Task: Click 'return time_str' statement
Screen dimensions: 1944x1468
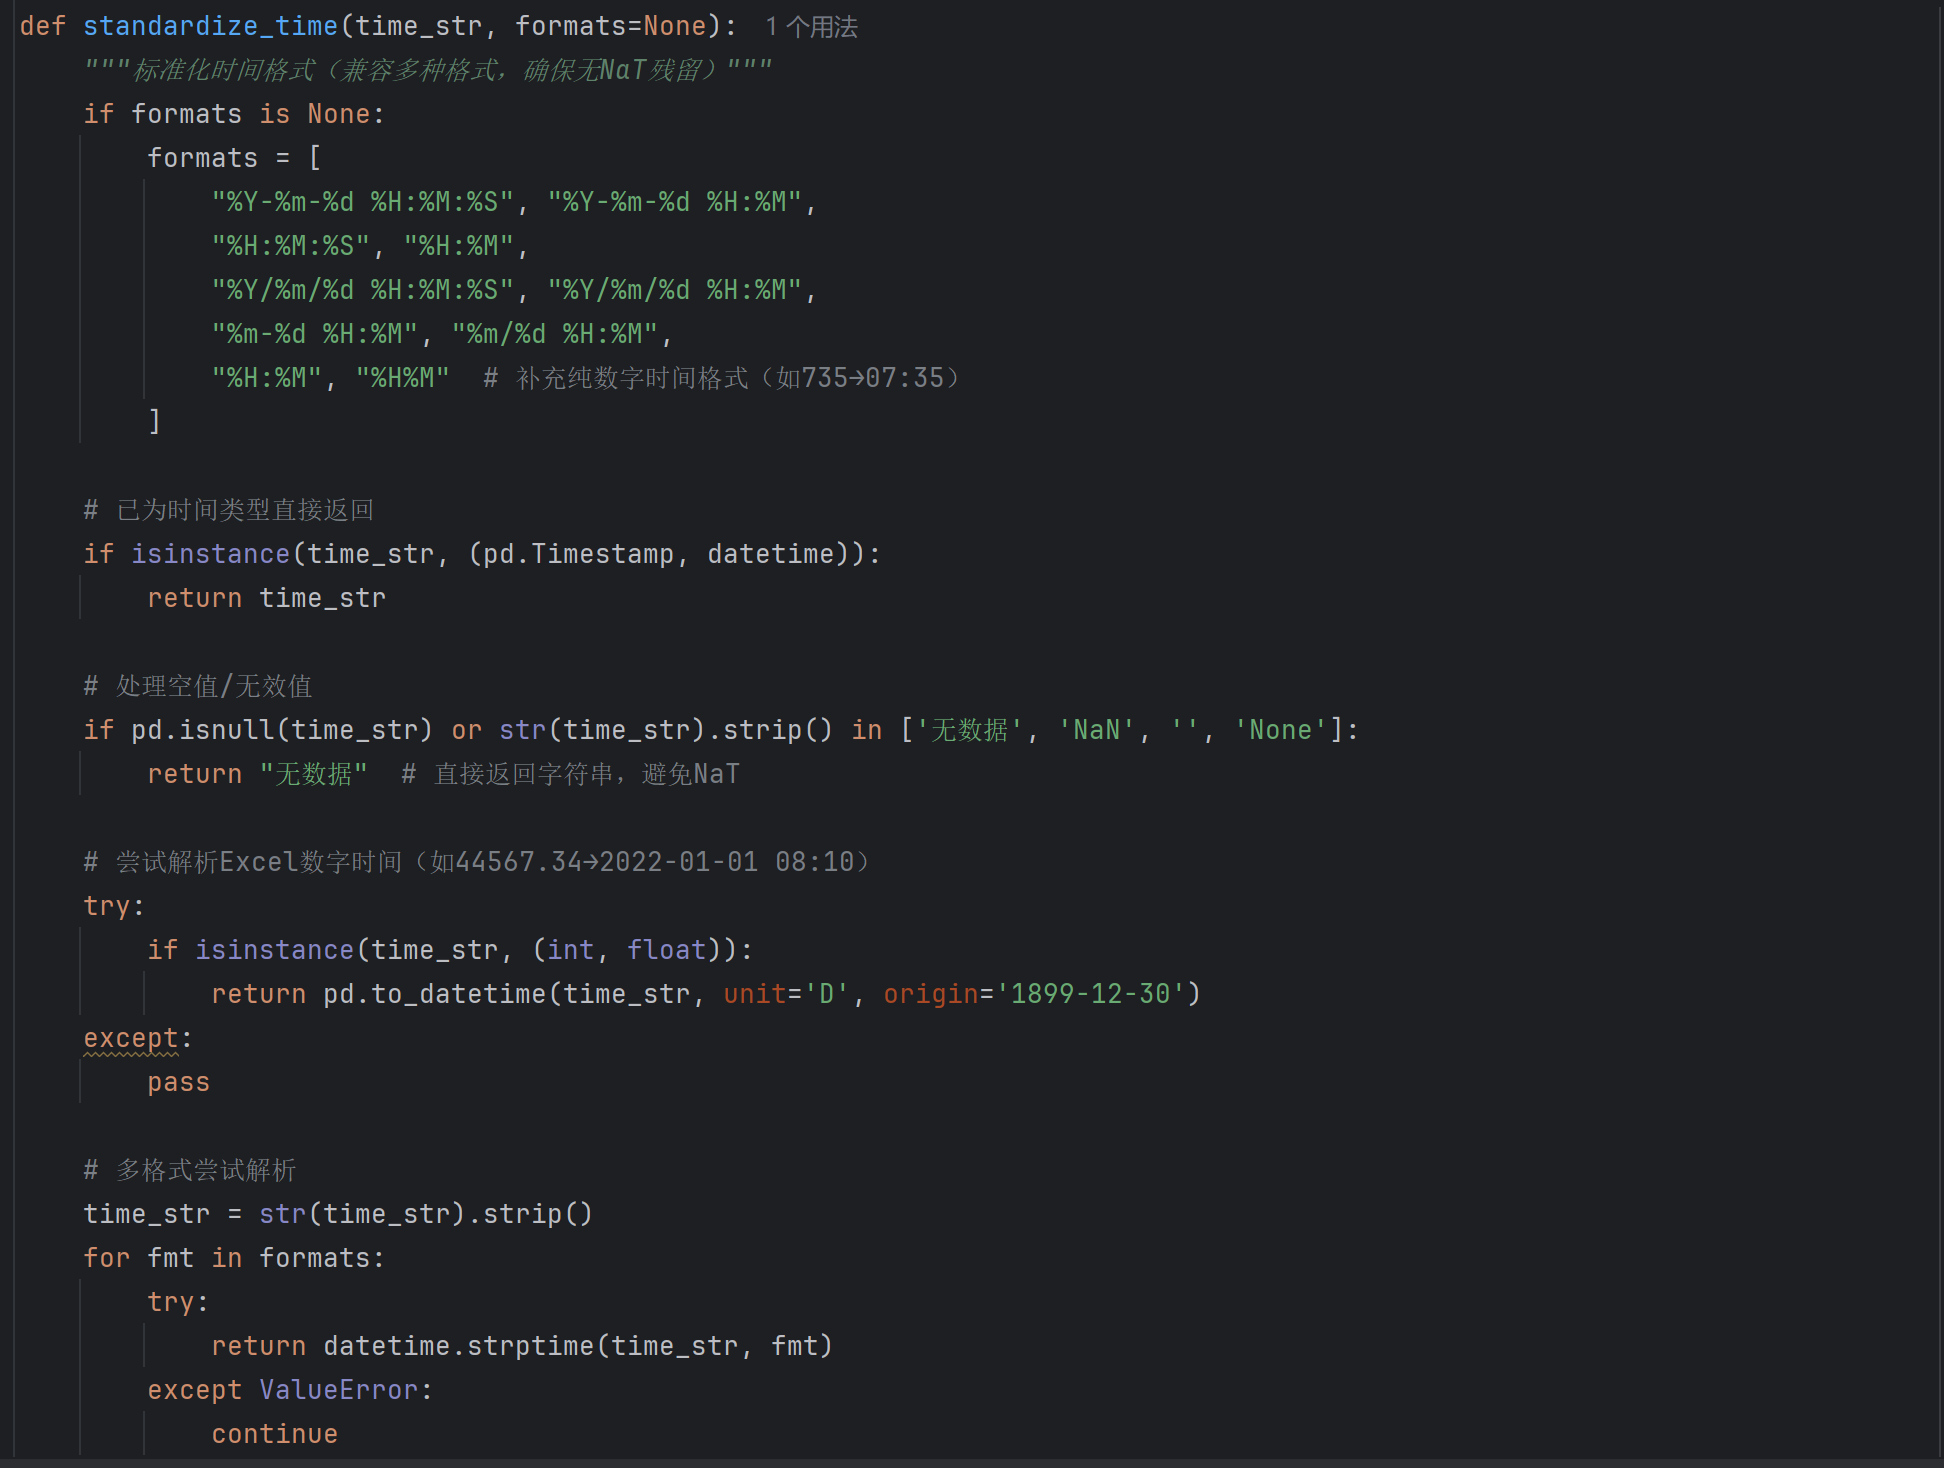Action: click(x=267, y=598)
